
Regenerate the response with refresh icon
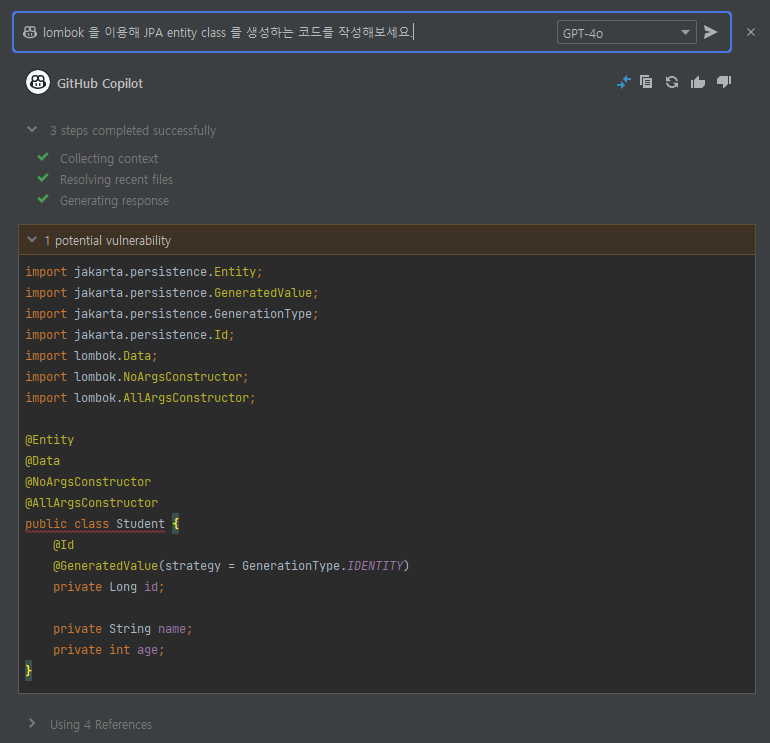click(x=672, y=82)
